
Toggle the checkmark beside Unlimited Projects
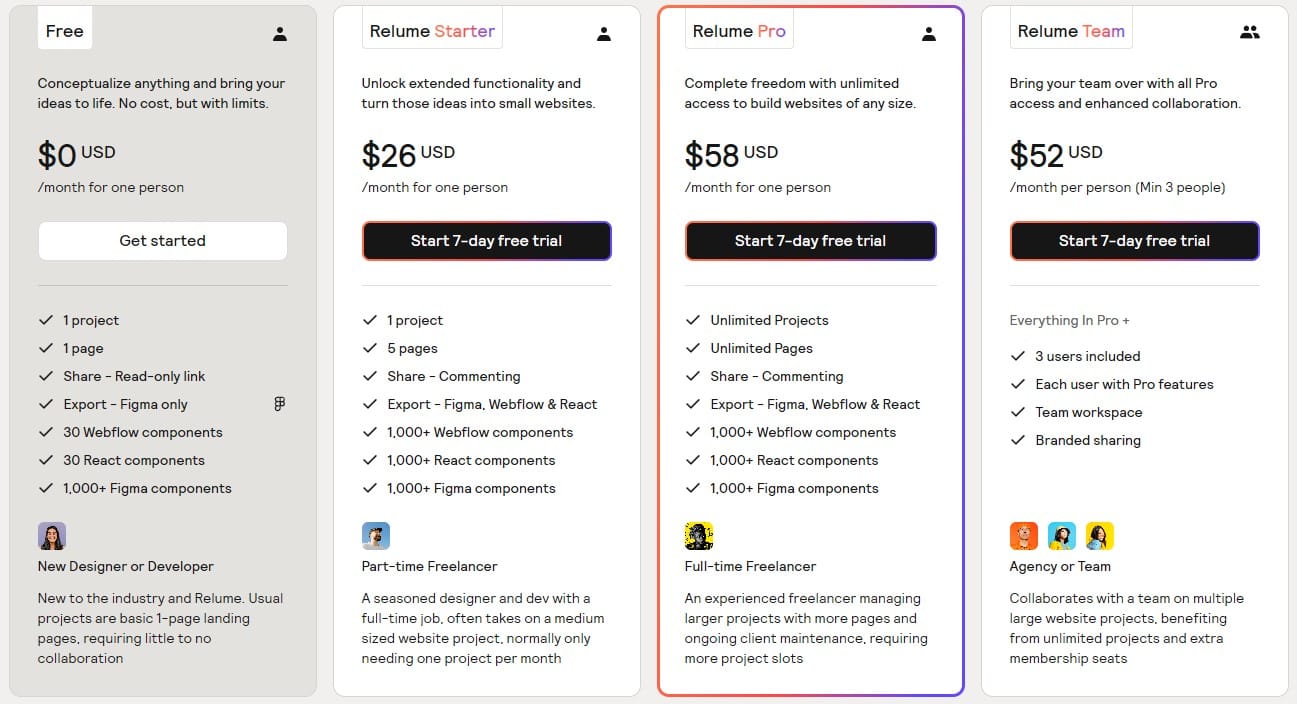pos(693,320)
